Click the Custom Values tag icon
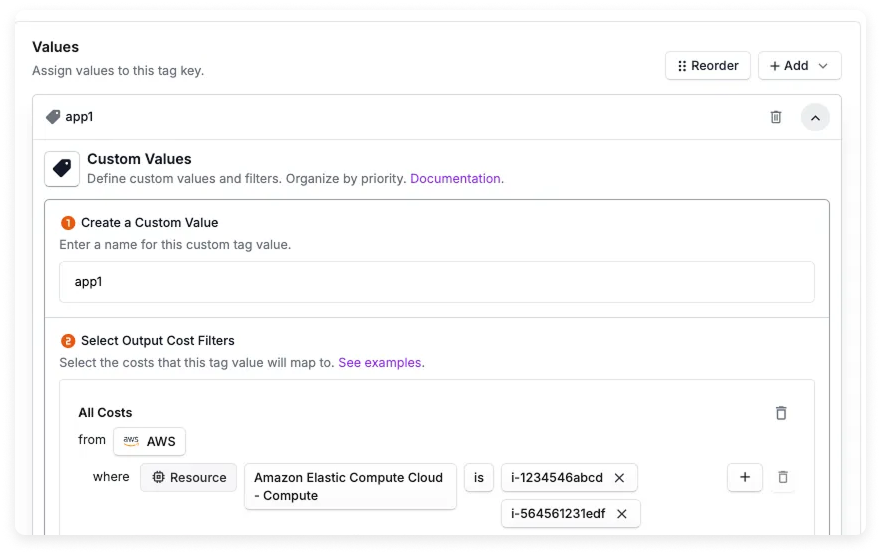 62,169
